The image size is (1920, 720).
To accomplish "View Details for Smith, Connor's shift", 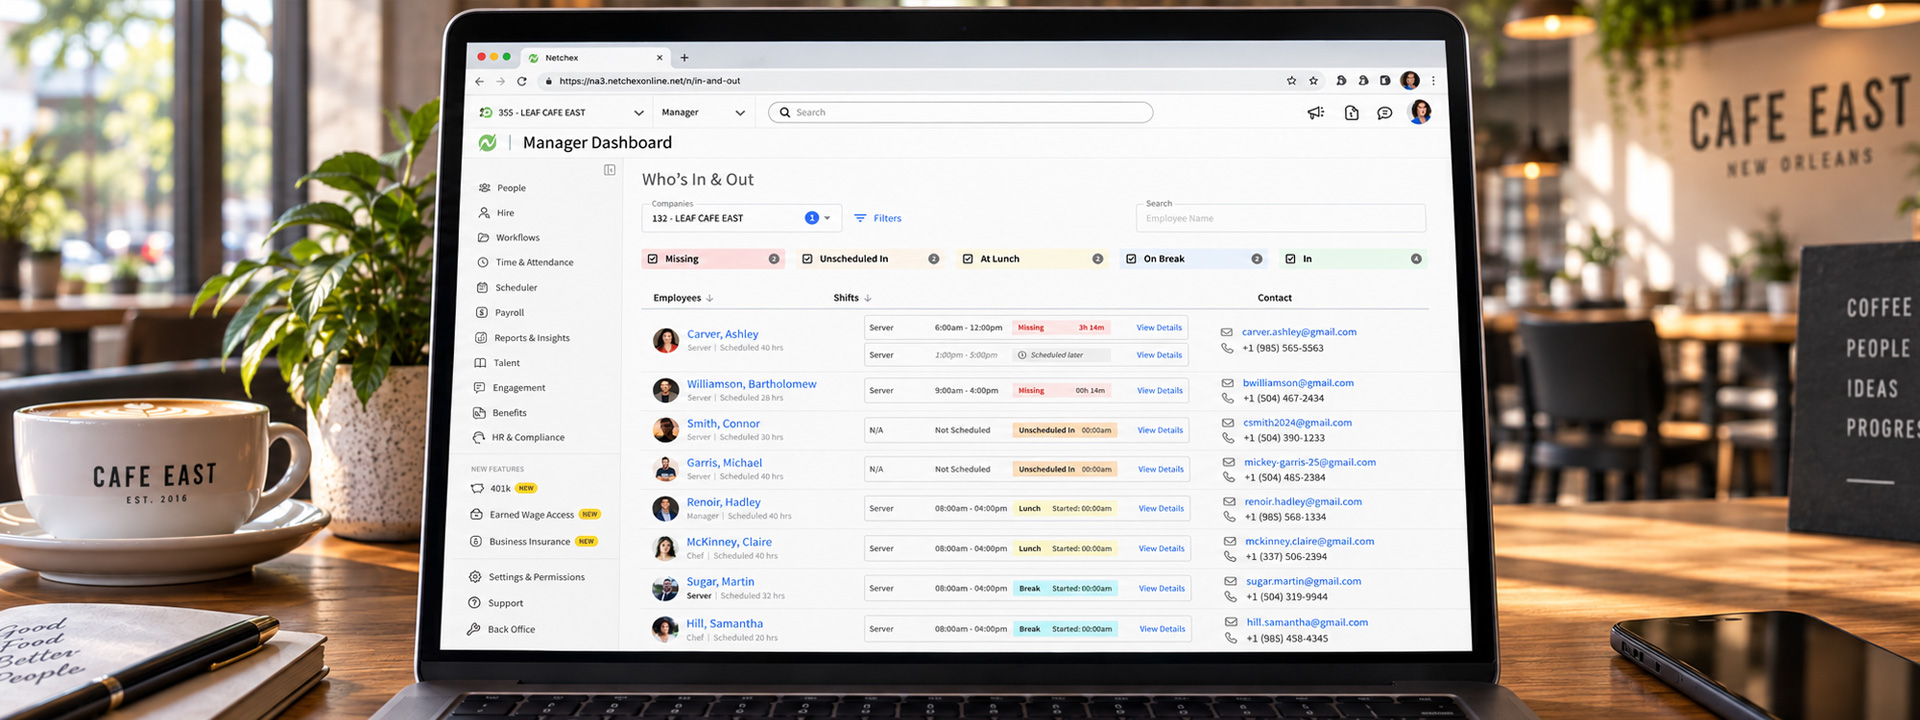I will [1160, 430].
